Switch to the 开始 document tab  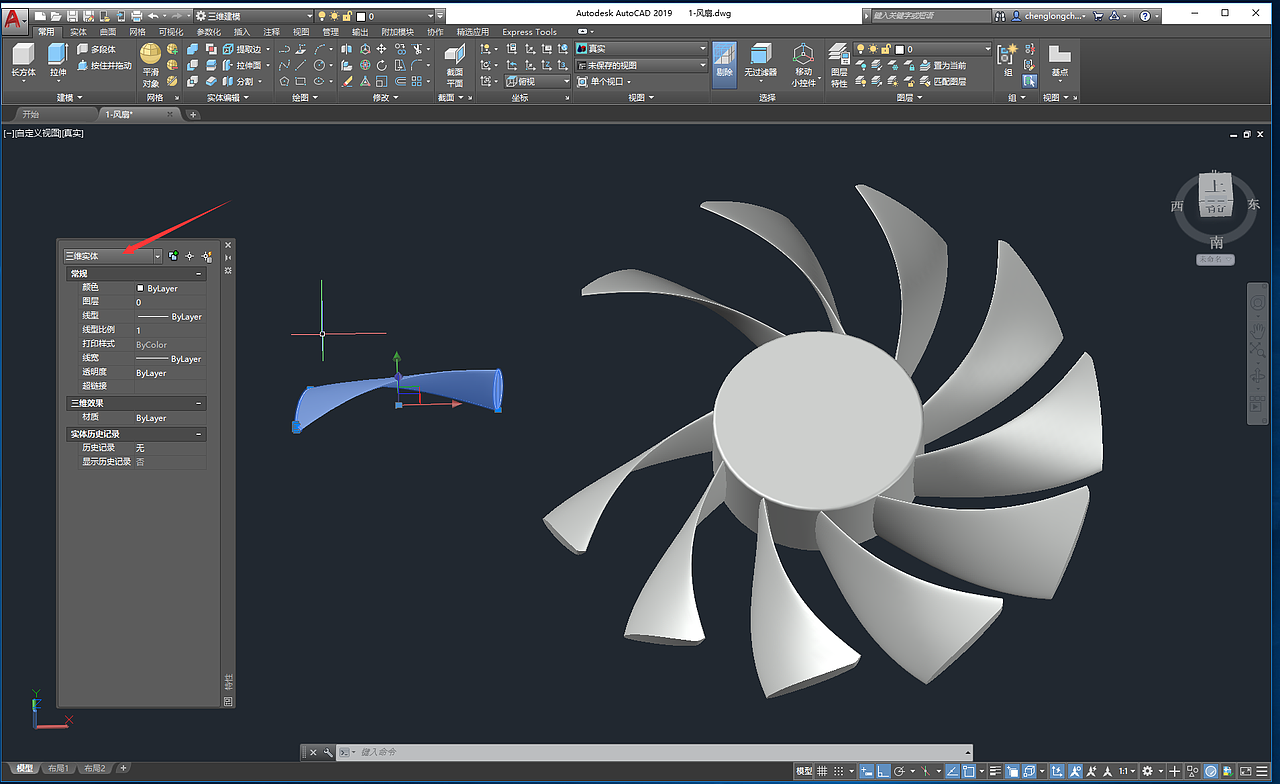coord(31,114)
